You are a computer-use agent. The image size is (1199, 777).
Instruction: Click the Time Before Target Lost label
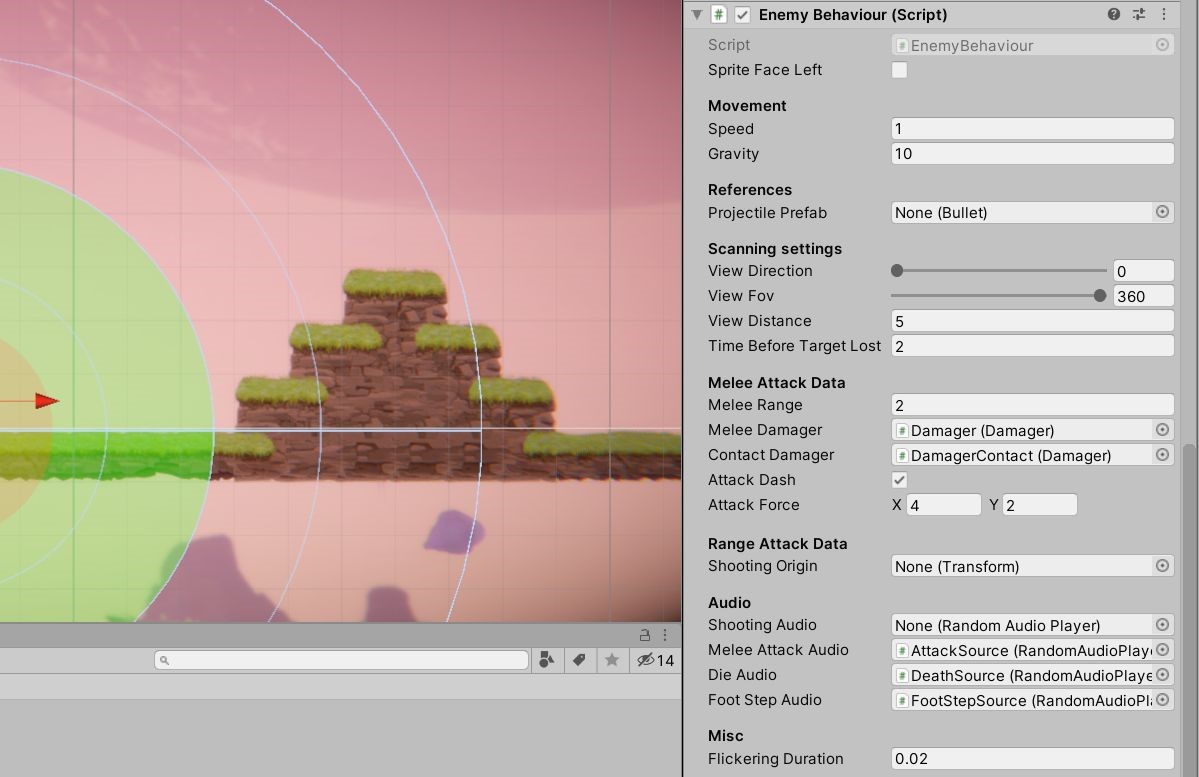pyautogui.click(x=794, y=346)
